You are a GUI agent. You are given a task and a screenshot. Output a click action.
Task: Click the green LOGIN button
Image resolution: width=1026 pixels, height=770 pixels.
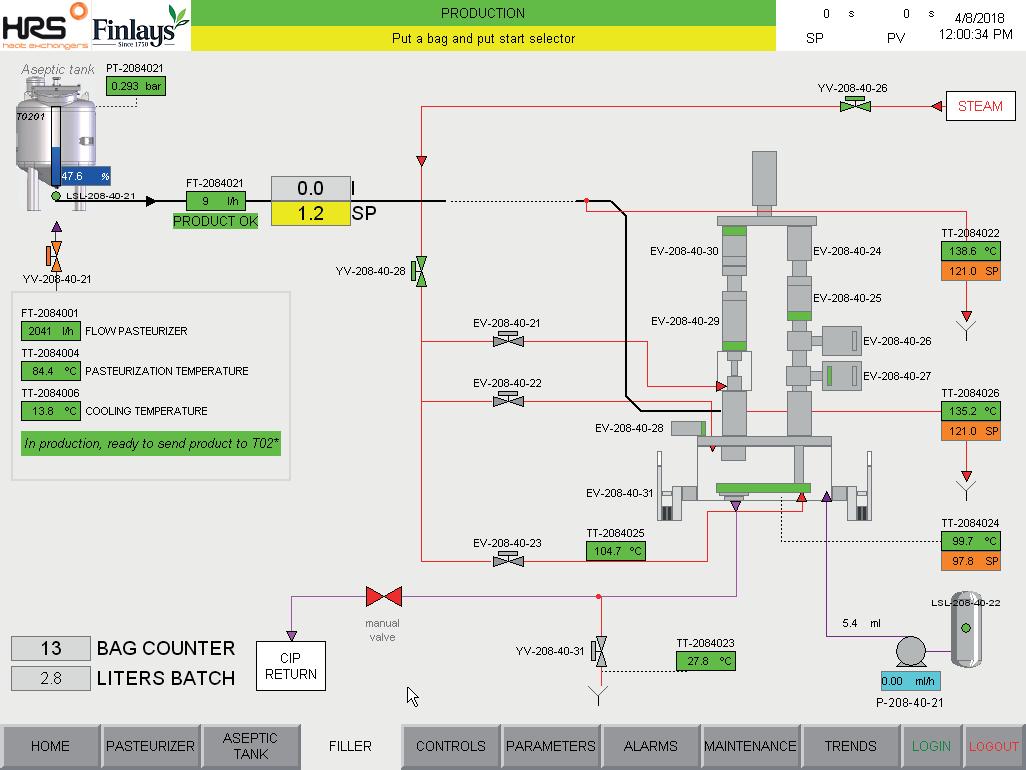tap(930, 746)
